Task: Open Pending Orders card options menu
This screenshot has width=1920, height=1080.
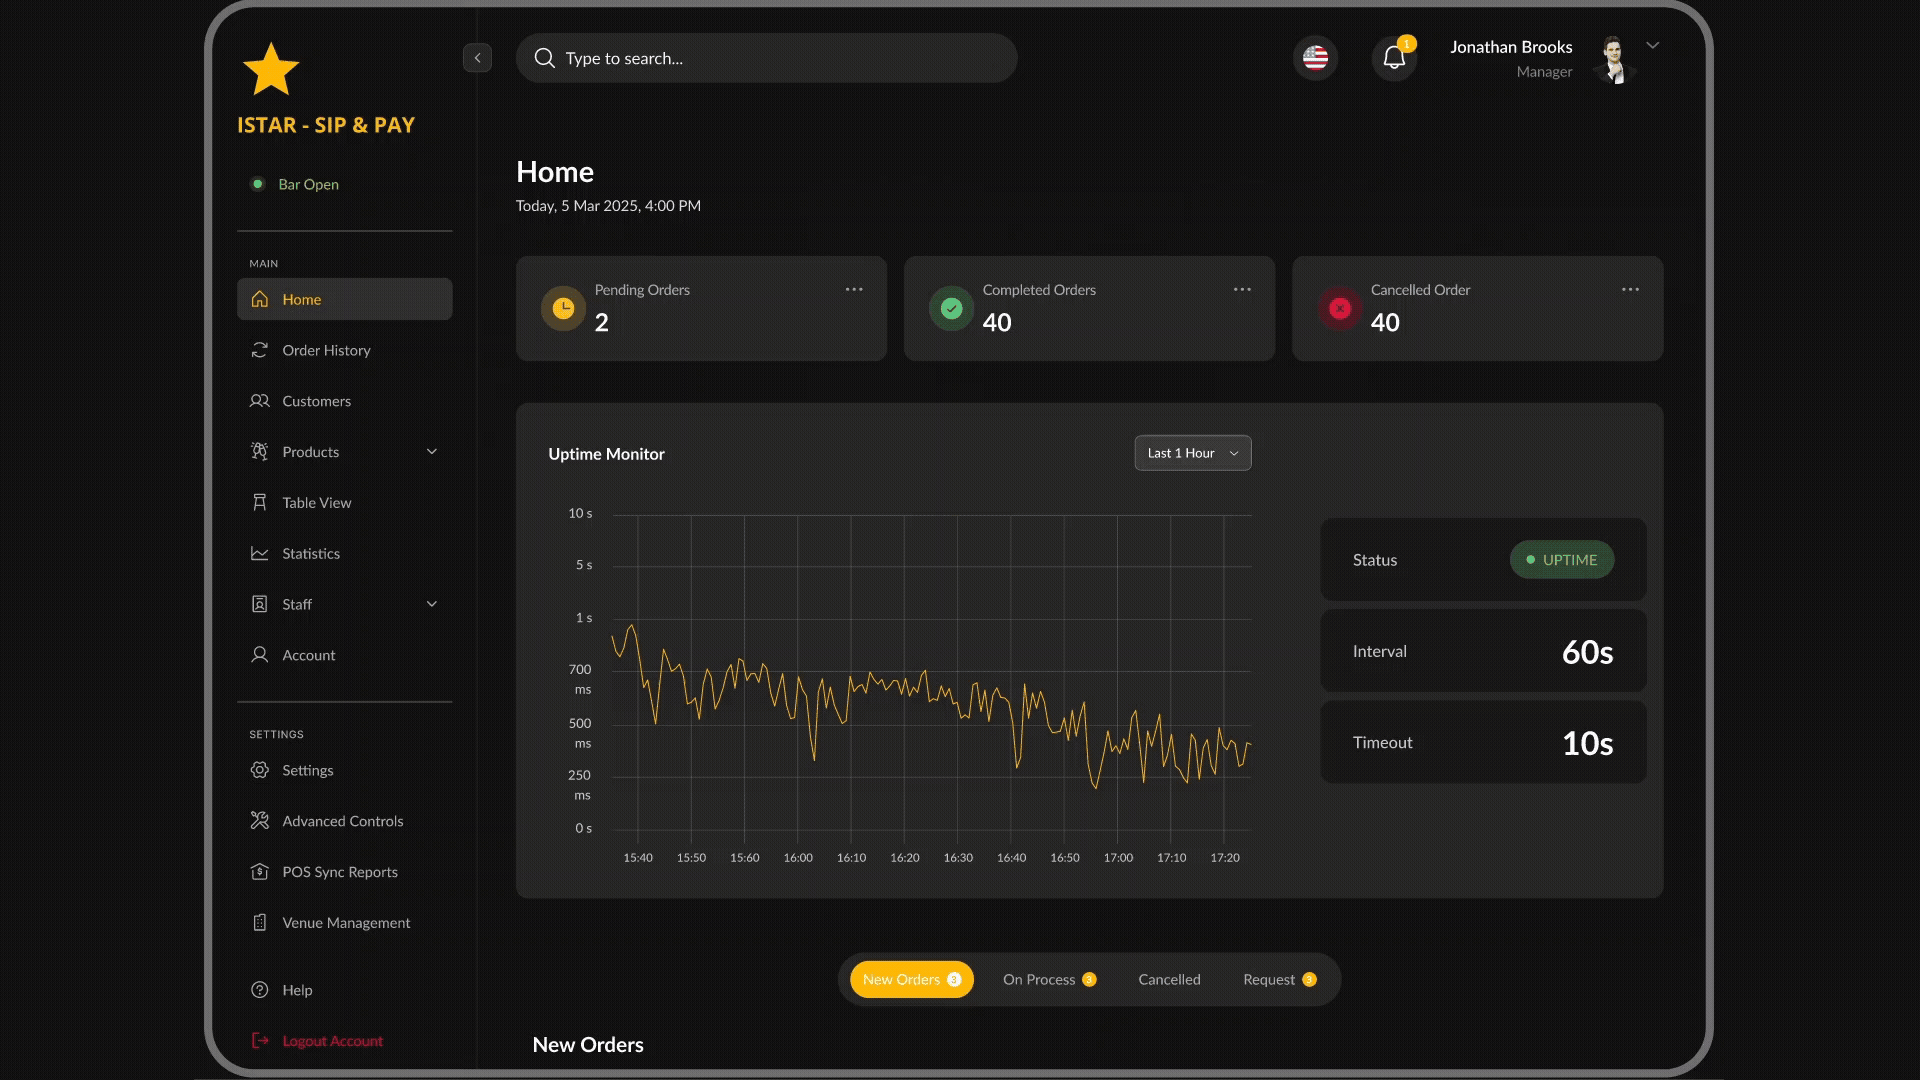Action: click(x=853, y=289)
